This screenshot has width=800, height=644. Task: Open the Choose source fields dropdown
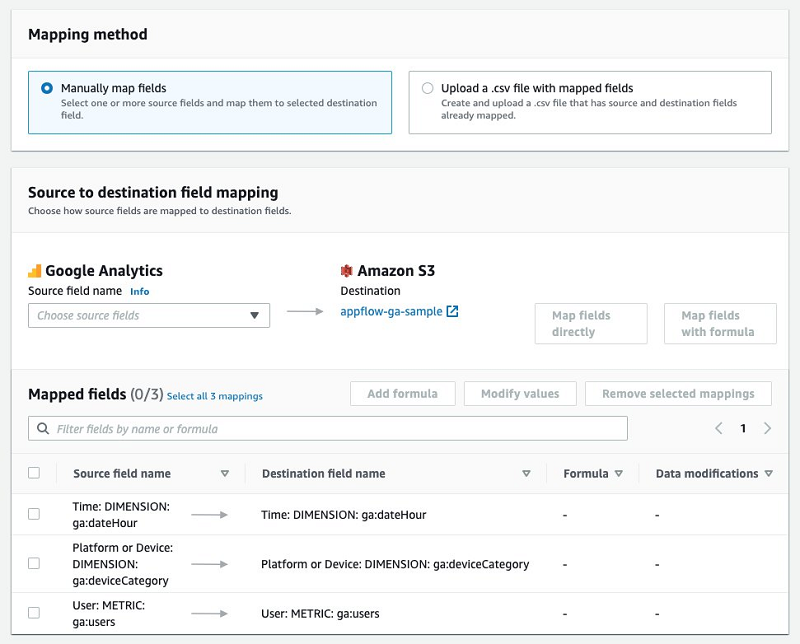149,316
